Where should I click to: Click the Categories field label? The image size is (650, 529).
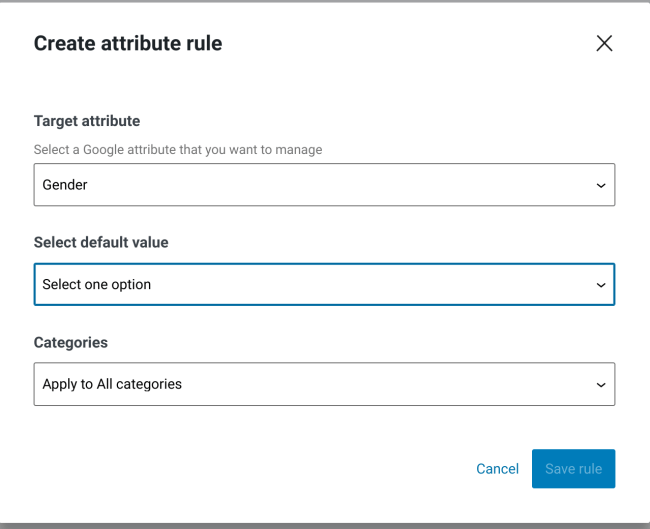pos(70,342)
